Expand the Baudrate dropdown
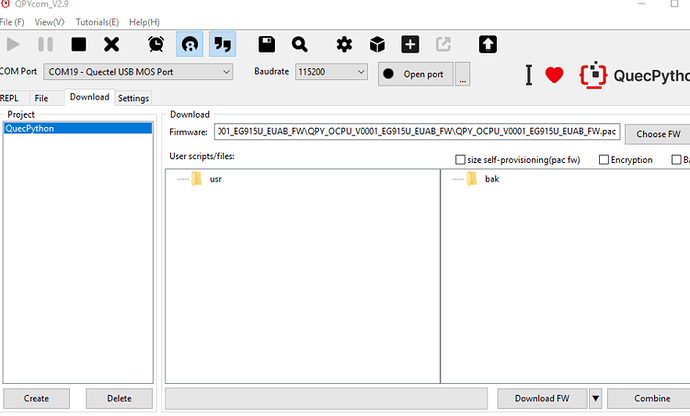690x416 pixels. coord(332,72)
